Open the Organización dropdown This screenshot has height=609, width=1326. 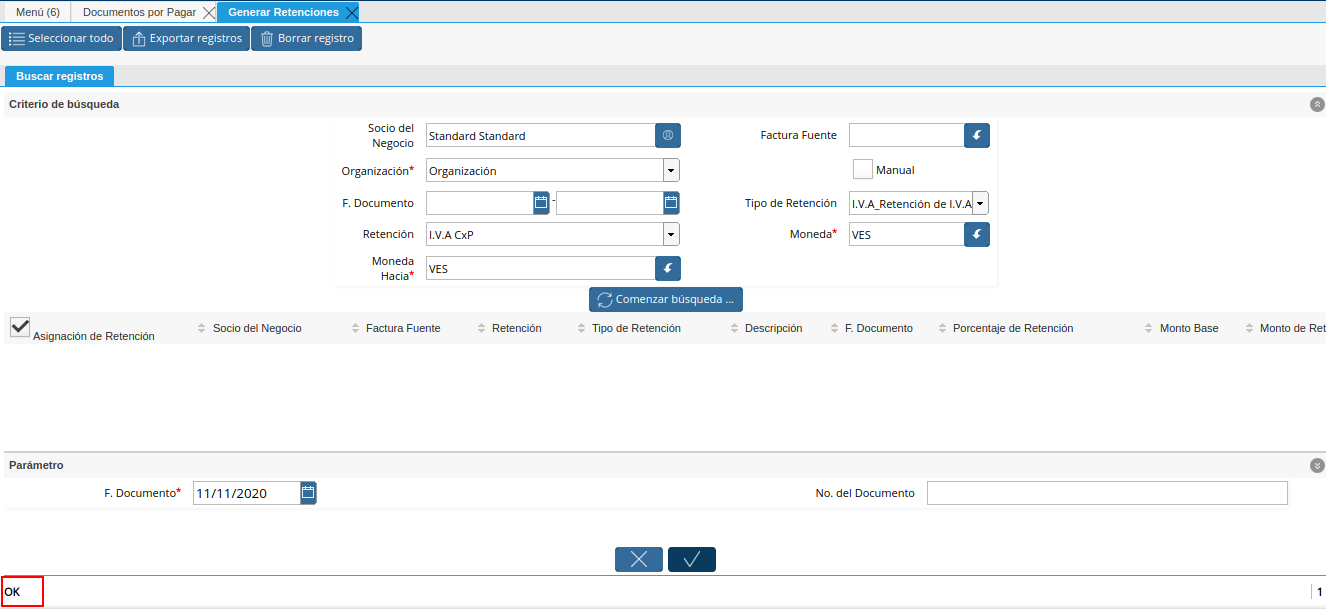671,170
